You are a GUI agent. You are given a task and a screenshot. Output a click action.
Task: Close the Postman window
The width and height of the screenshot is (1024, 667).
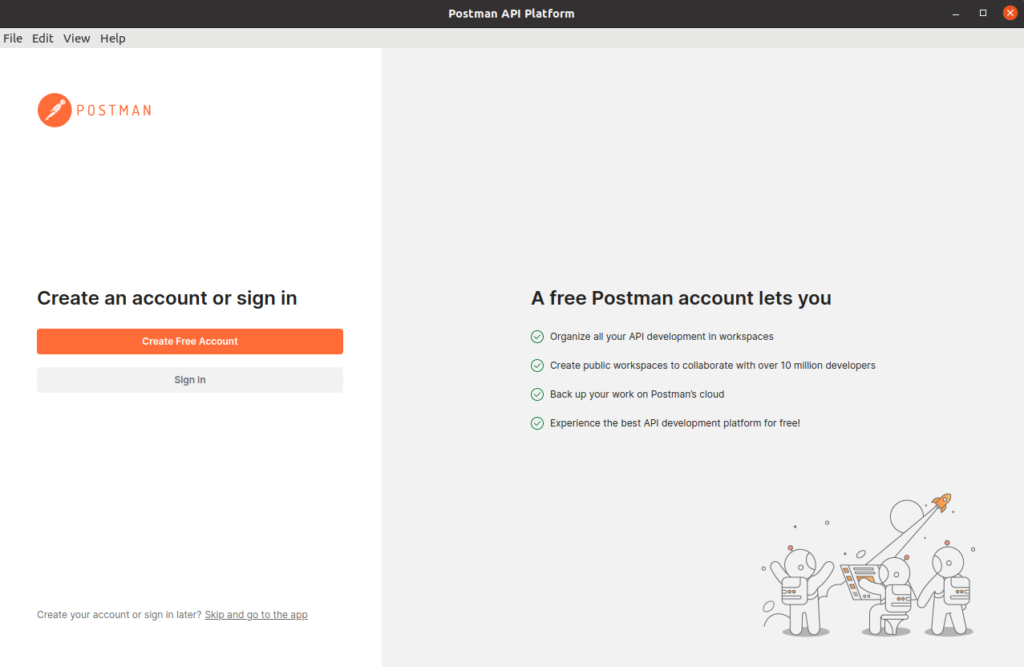click(1010, 13)
